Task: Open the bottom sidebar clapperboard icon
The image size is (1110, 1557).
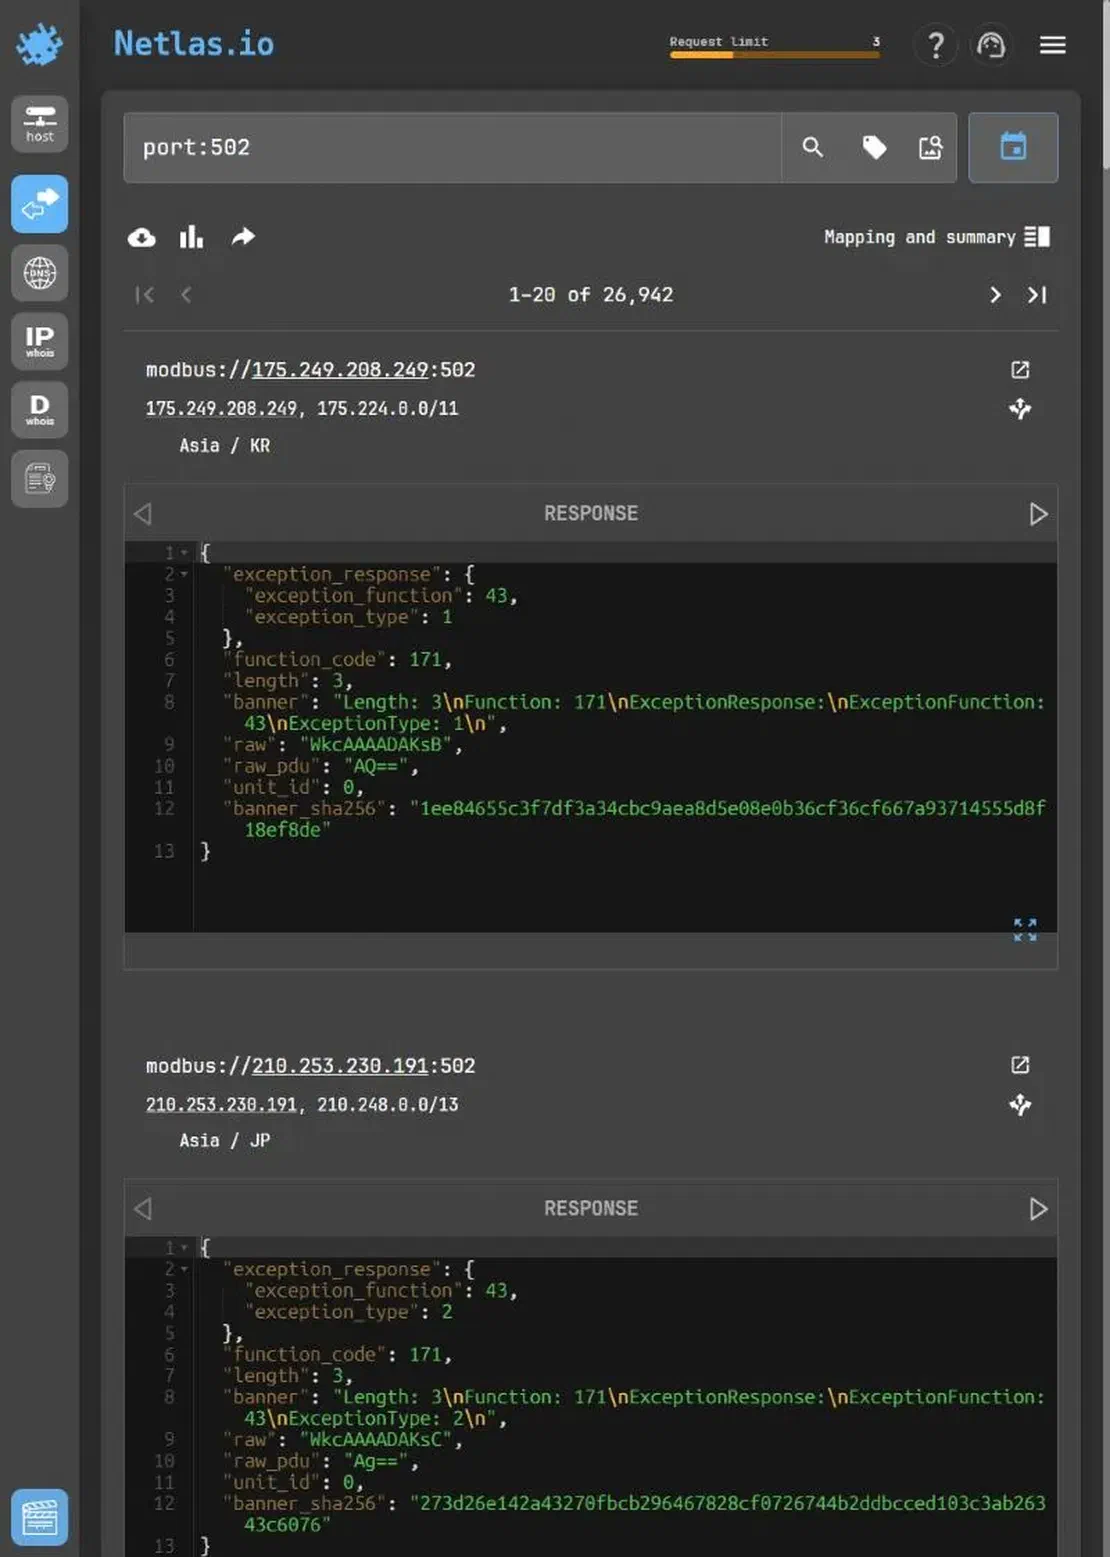Action: coord(40,1517)
